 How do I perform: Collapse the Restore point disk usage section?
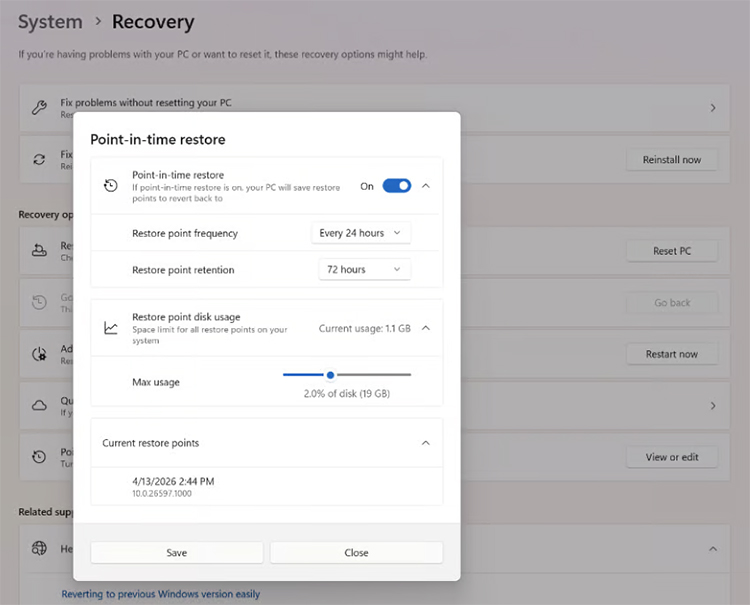tap(426, 328)
